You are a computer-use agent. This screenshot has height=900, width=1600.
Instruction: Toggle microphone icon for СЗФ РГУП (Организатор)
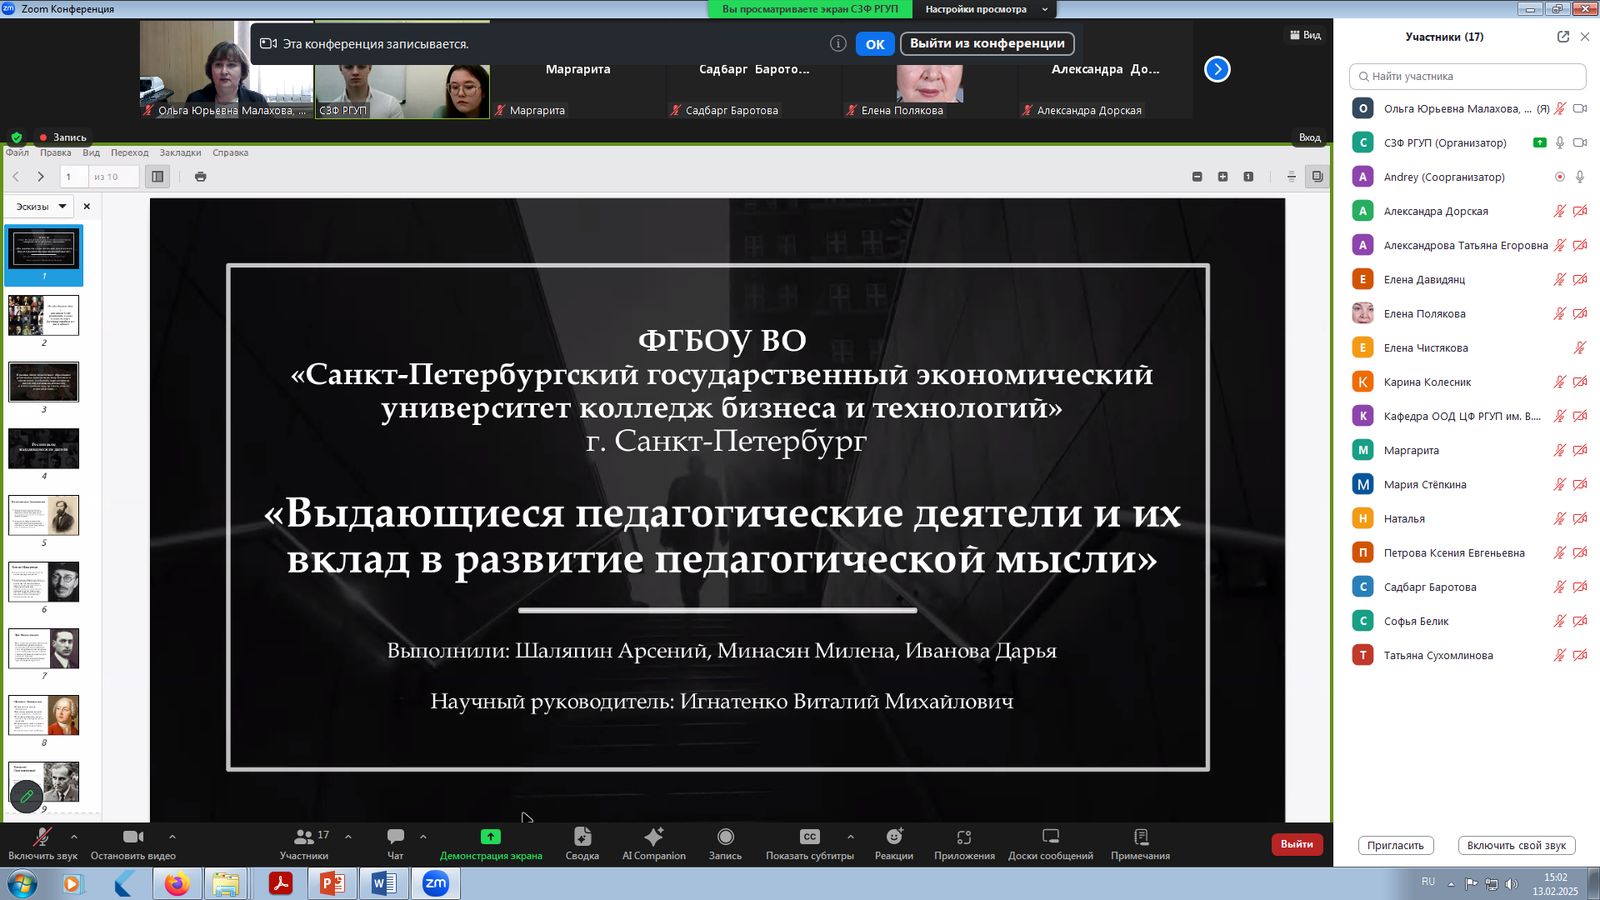point(1560,143)
